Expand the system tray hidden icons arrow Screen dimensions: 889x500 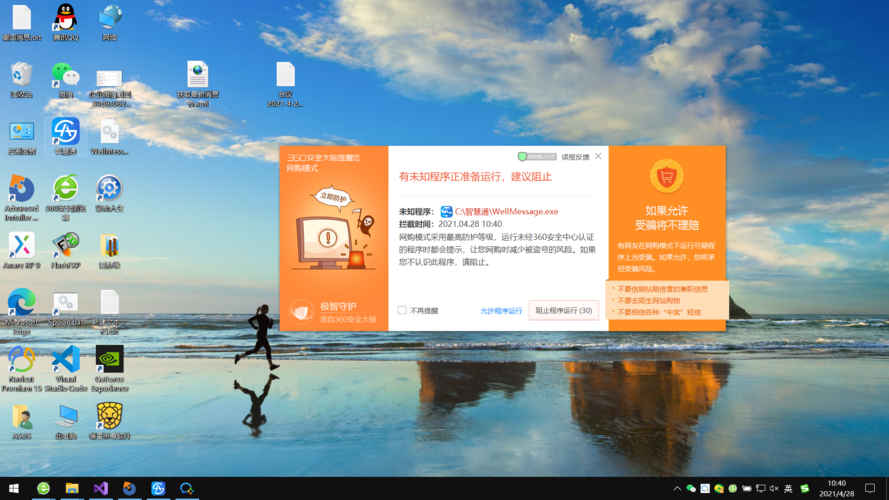(x=677, y=489)
